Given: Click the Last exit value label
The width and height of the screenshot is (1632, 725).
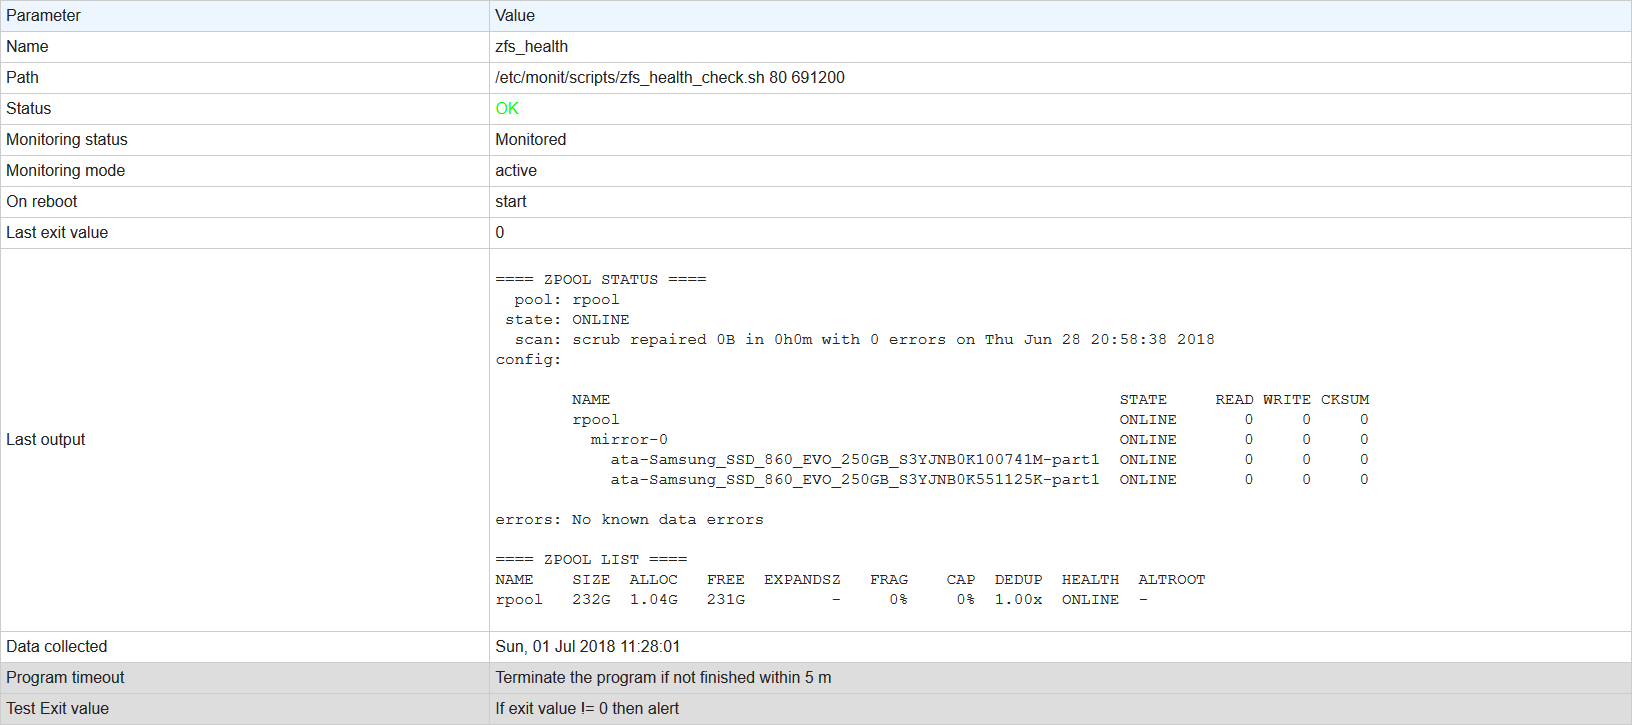Looking at the screenshot, I should pyautogui.click(x=57, y=232).
